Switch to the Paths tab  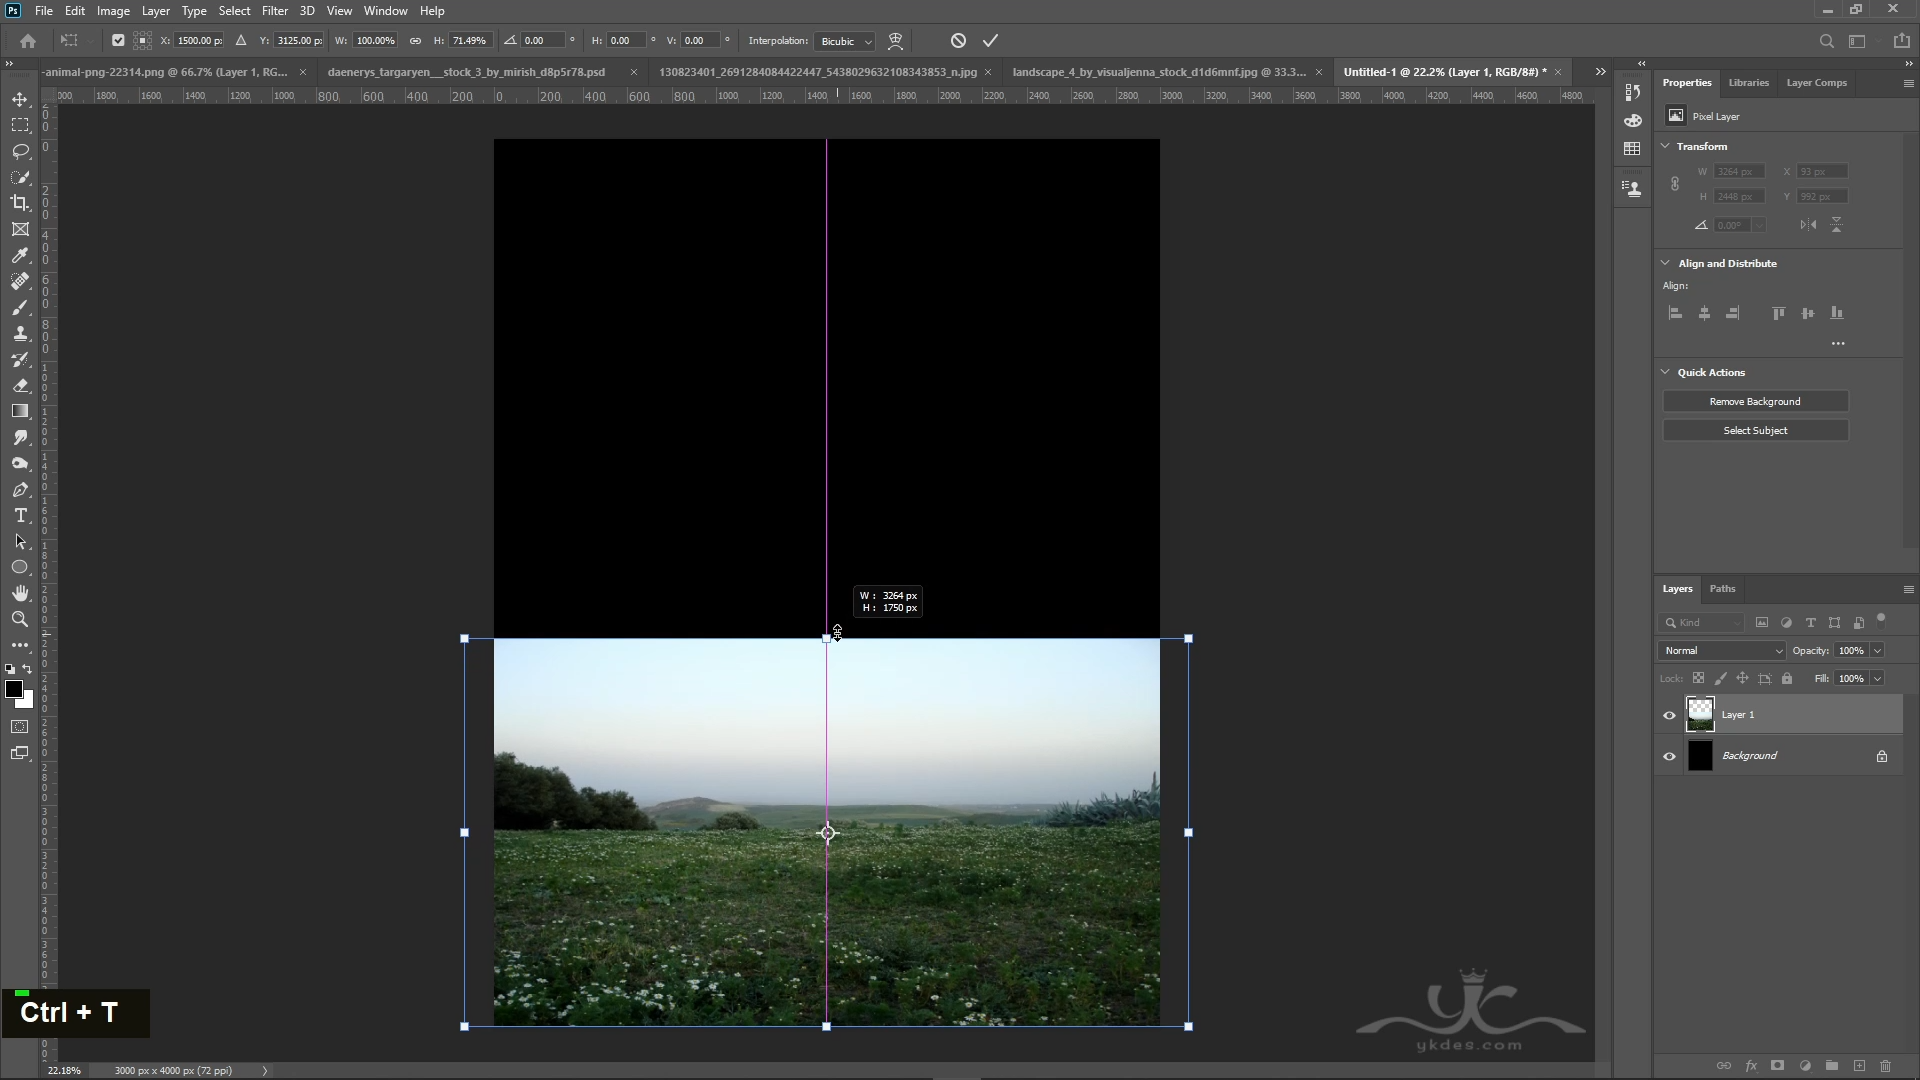pyautogui.click(x=1722, y=589)
